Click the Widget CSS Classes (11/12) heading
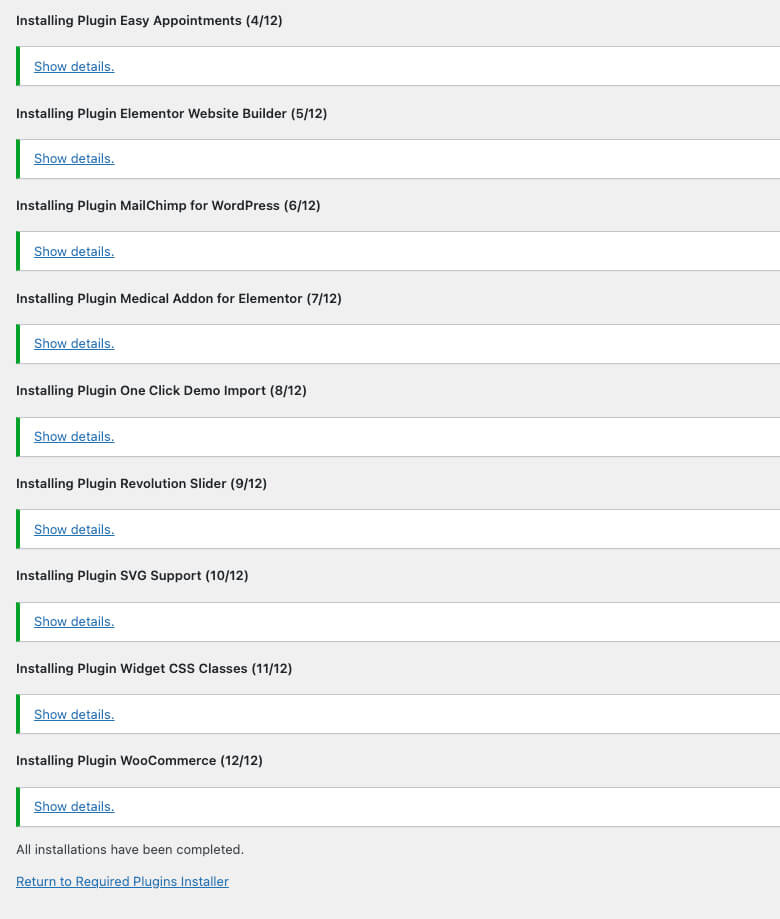 154,668
